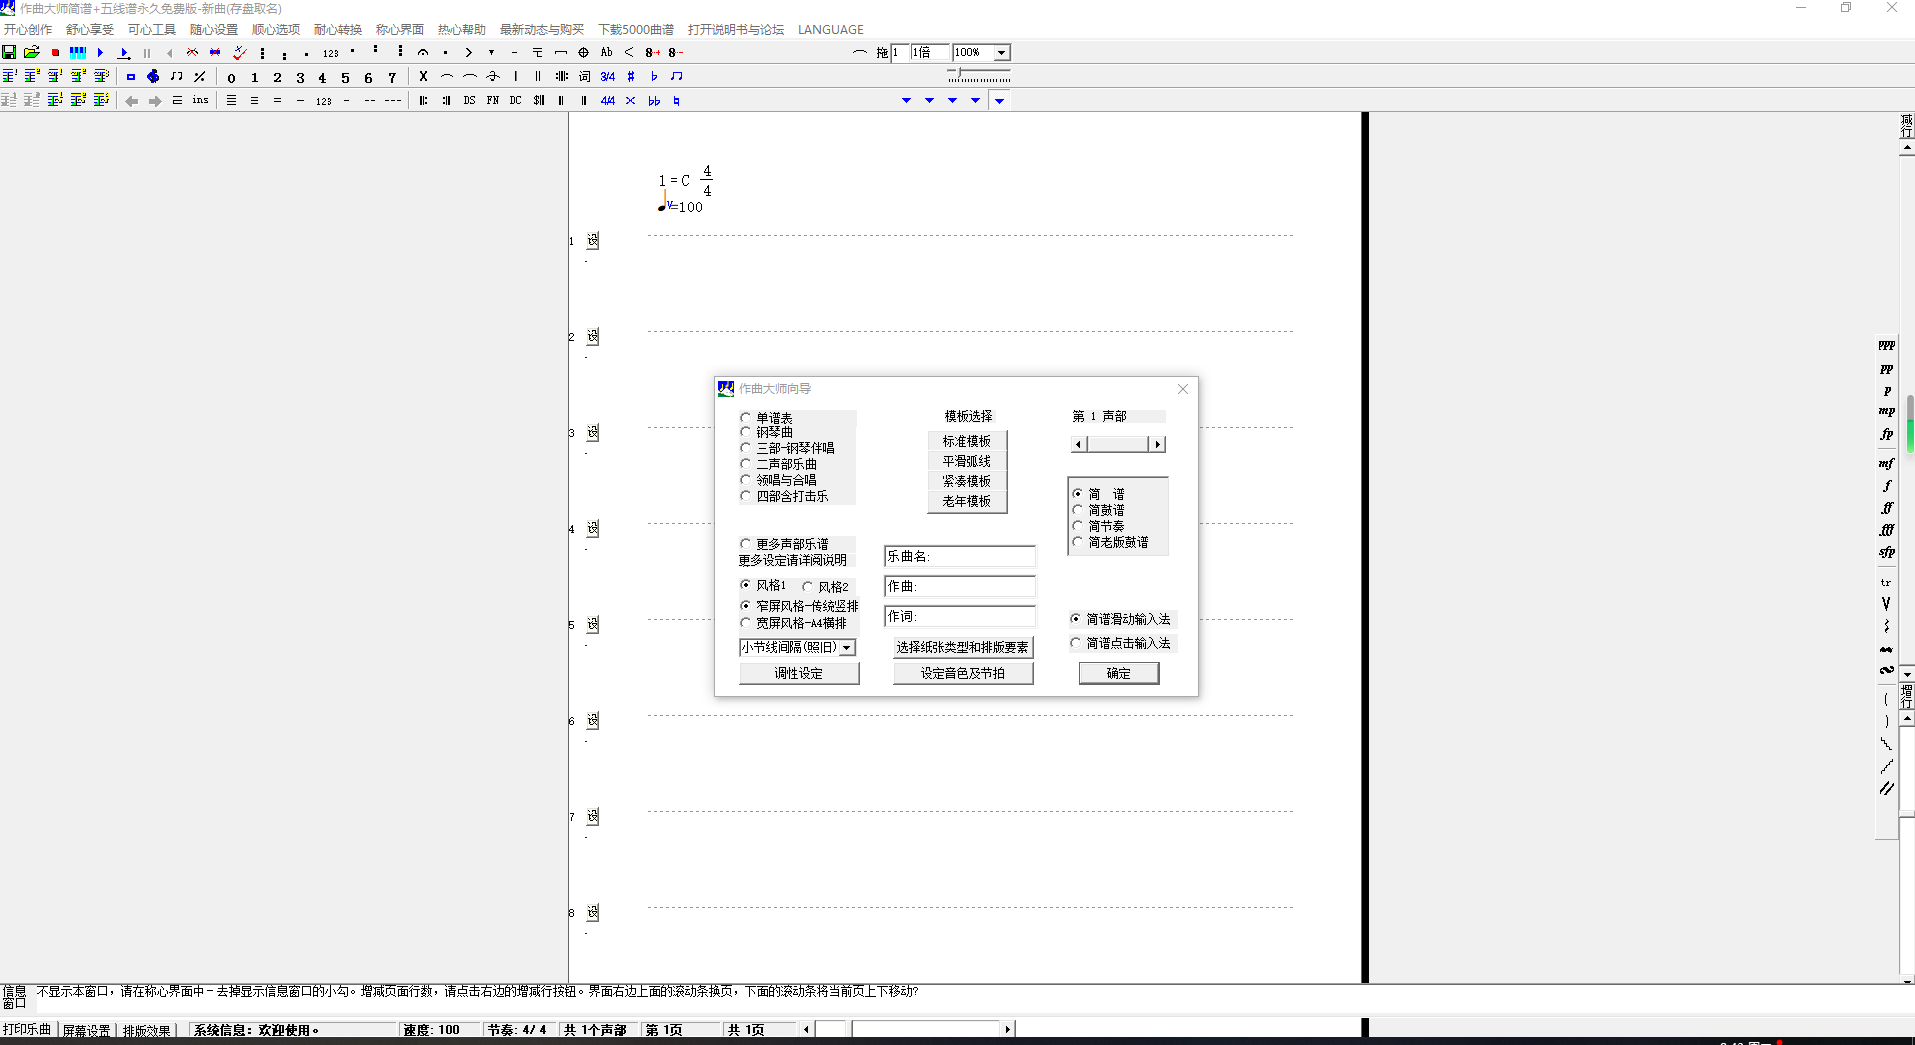Click the blue piano keyboard icon

(78, 52)
